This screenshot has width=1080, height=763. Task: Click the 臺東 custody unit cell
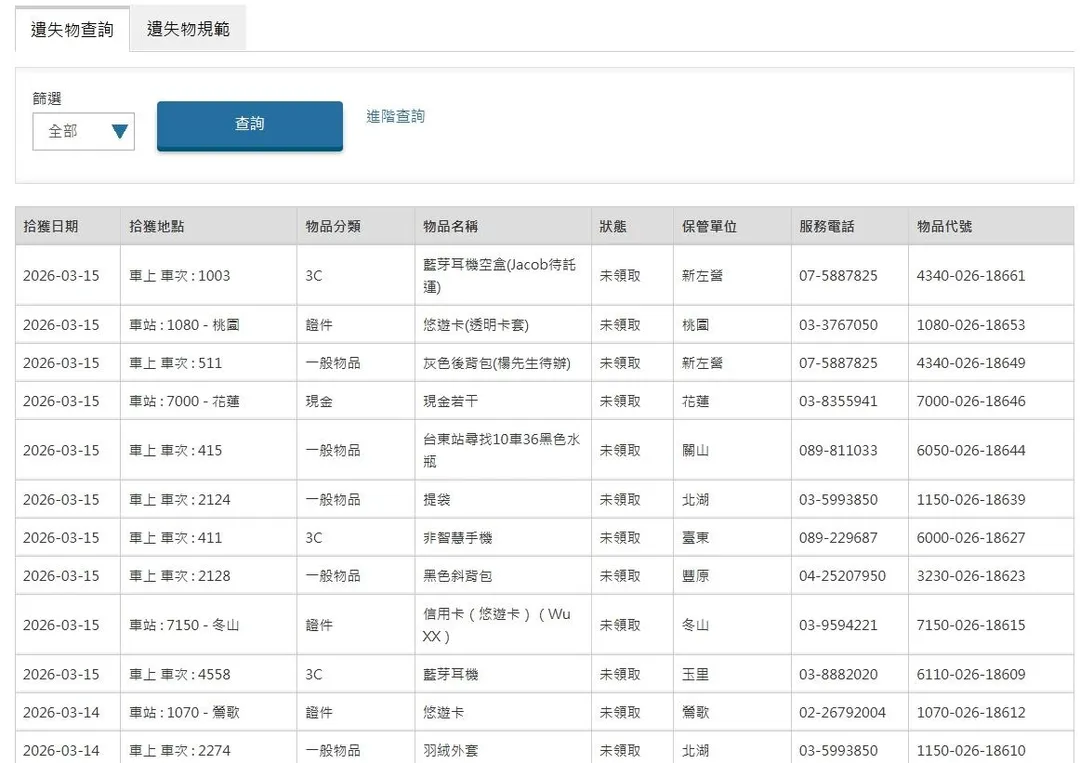pos(695,538)
